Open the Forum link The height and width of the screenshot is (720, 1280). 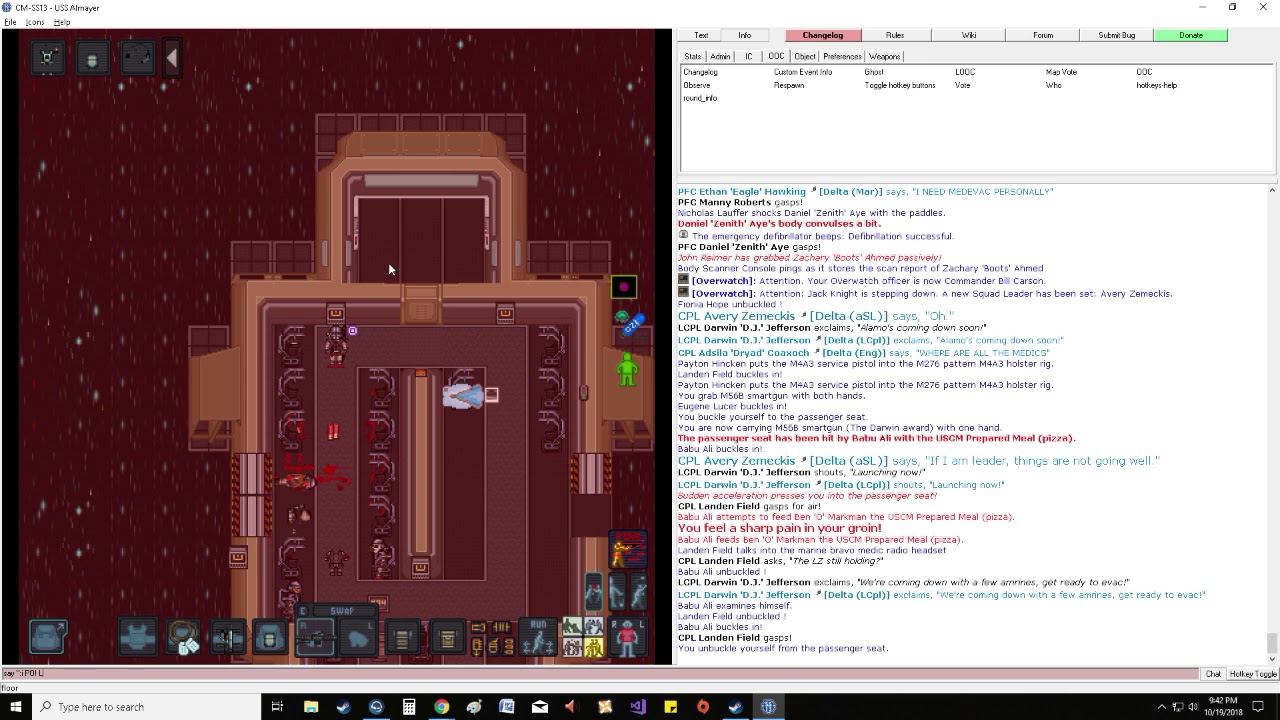pos(1043,35)
